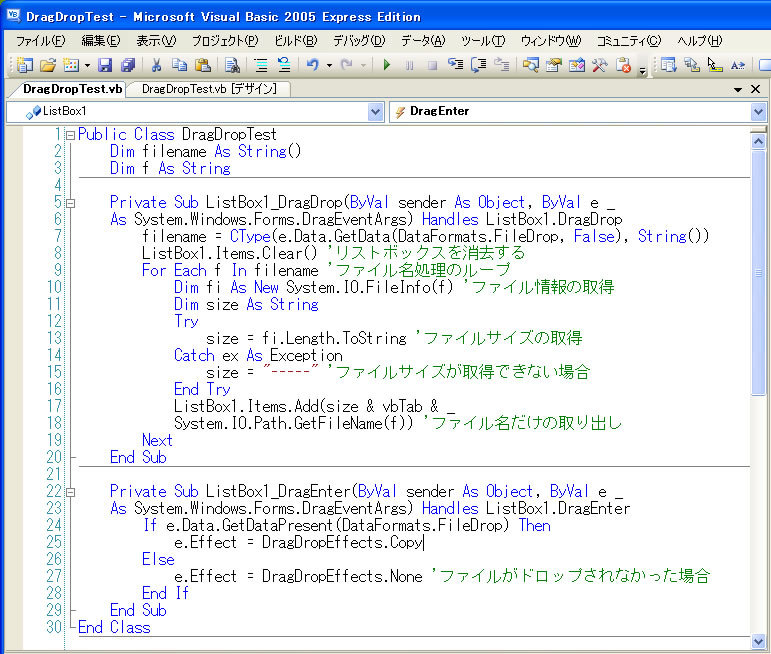Click the Paste clipboard icon

pos(203,65)
